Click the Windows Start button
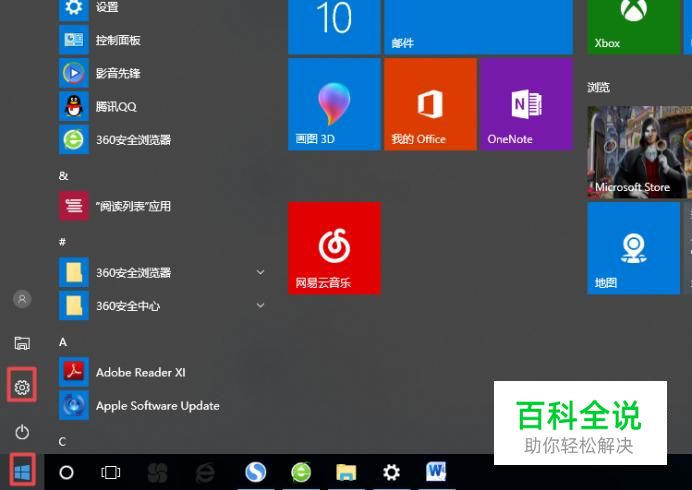This screenshot has width=692, height=490. coord(22,472)
